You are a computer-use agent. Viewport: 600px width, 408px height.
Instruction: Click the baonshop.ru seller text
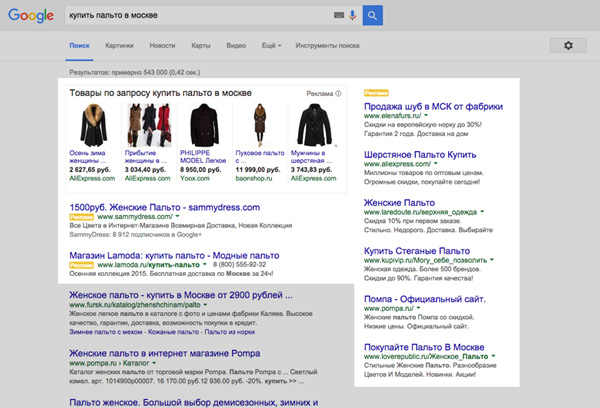coord(254,178)
